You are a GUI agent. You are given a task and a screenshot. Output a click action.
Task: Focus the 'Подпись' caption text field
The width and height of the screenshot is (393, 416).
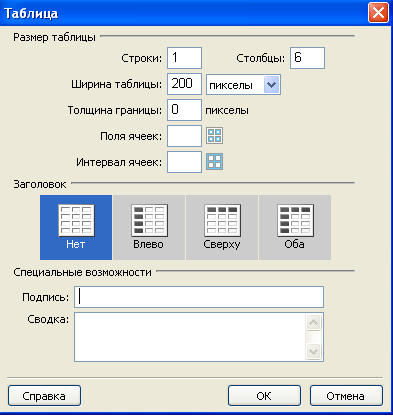[199, 297]
